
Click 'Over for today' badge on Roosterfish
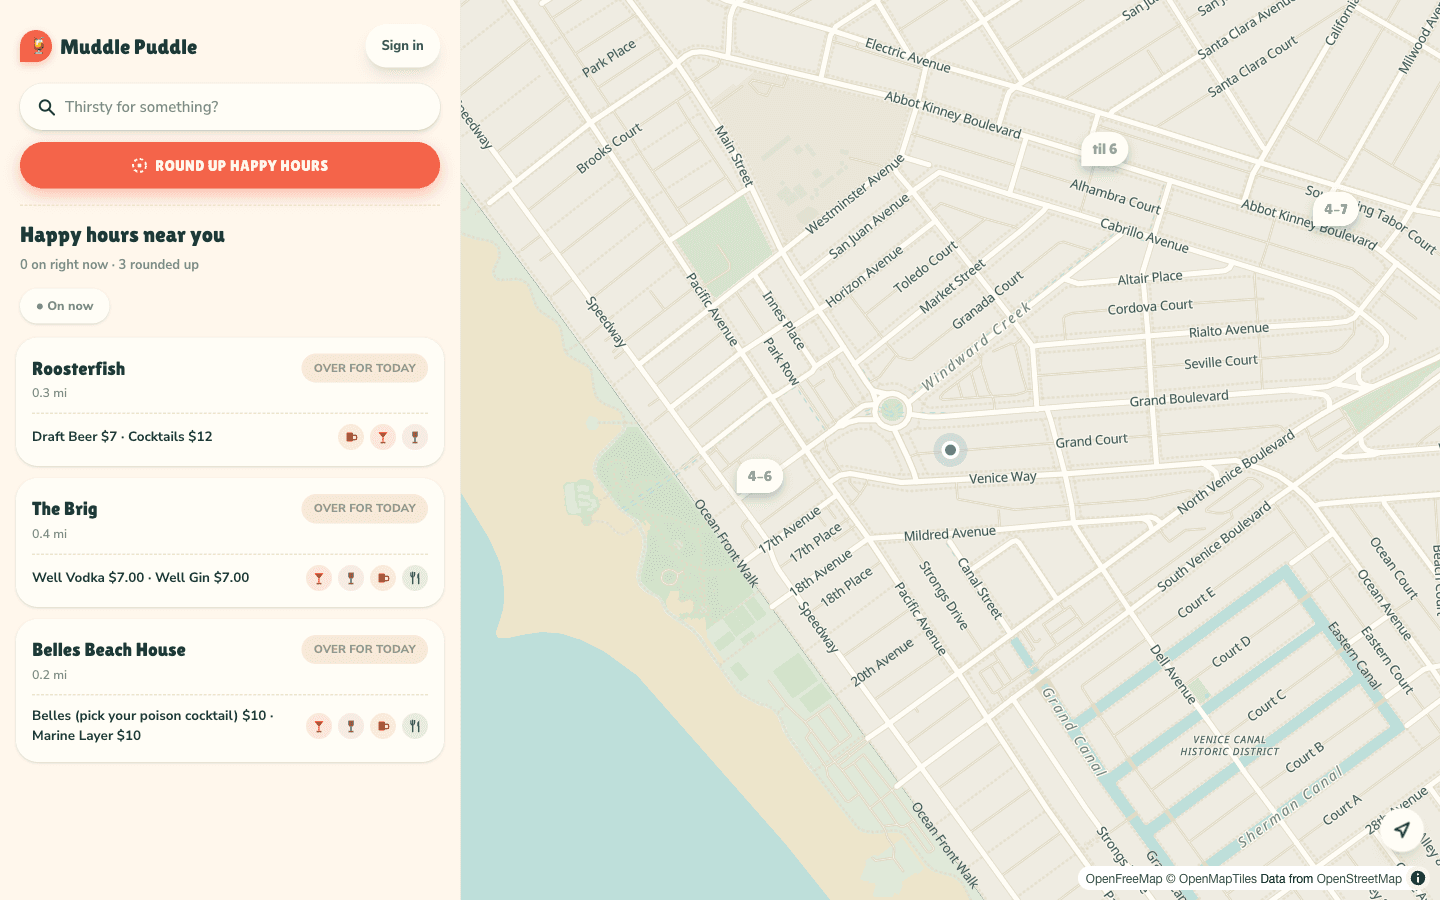[365, 368]
